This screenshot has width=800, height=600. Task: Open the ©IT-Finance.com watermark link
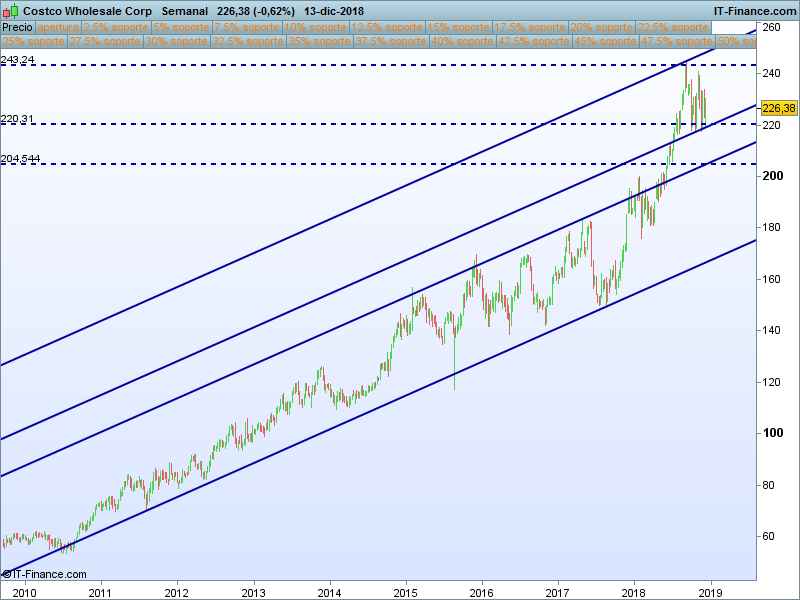click(44, 574)
